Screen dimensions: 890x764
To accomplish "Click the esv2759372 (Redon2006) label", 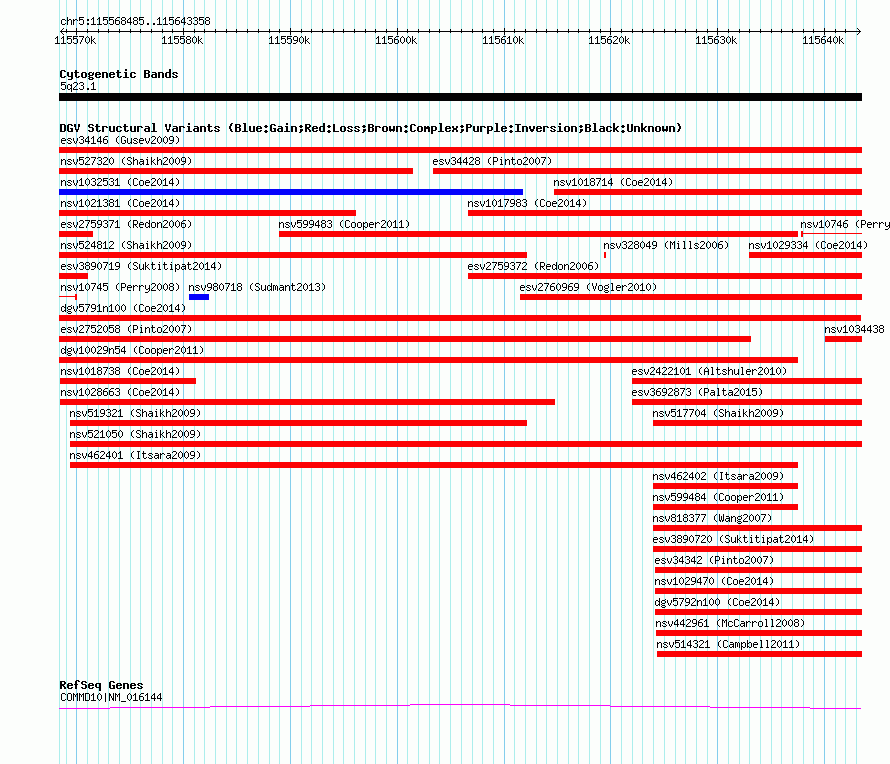I will tap(533, 266).
